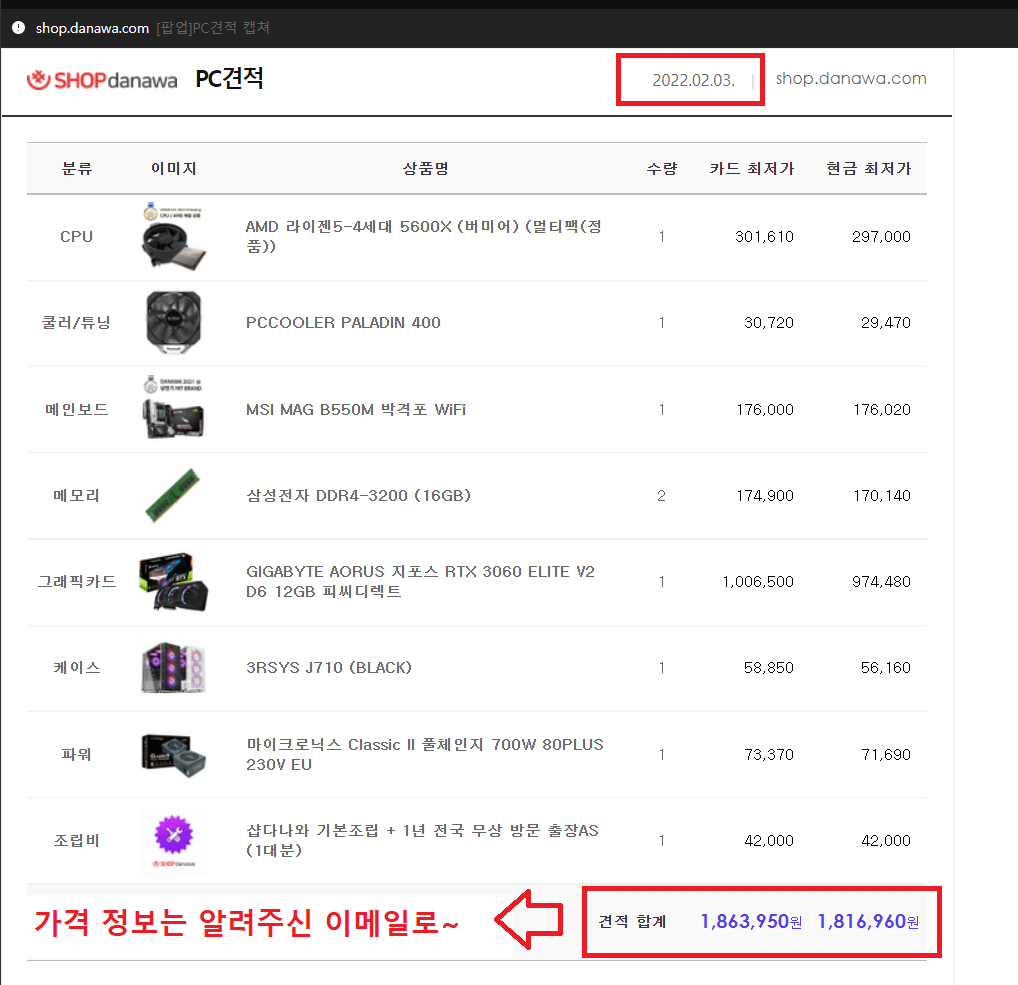Click the card total 1,863,950원
The width and height of the screenshot is (1018, 985).
[x=751, y=921]
